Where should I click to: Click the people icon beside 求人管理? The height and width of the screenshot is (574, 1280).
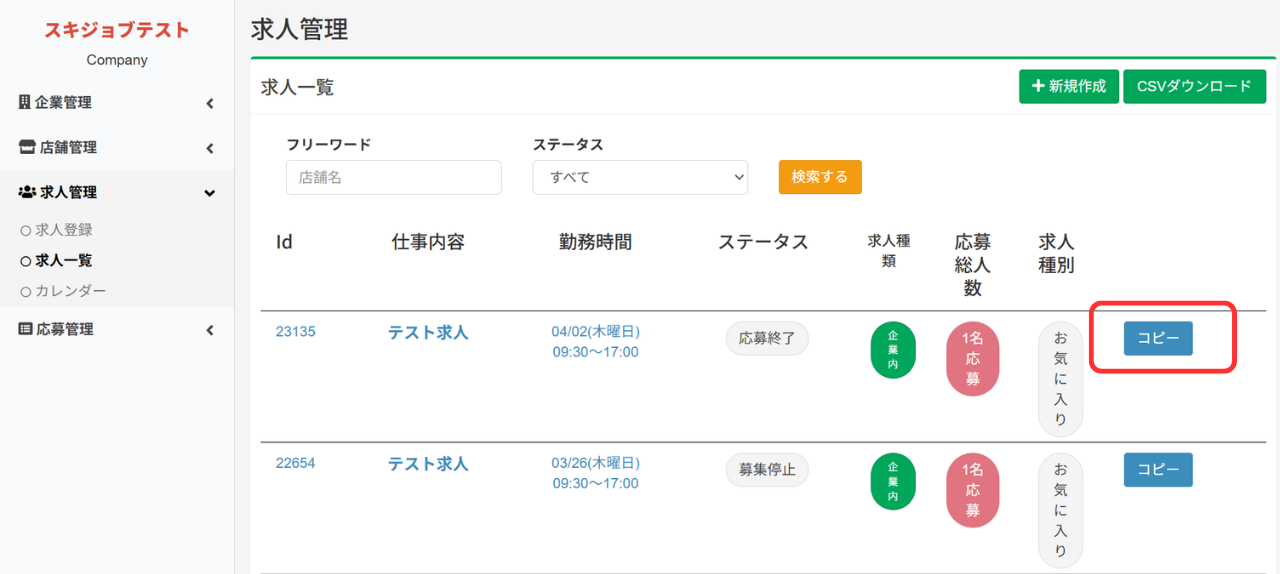pos(27,193)
